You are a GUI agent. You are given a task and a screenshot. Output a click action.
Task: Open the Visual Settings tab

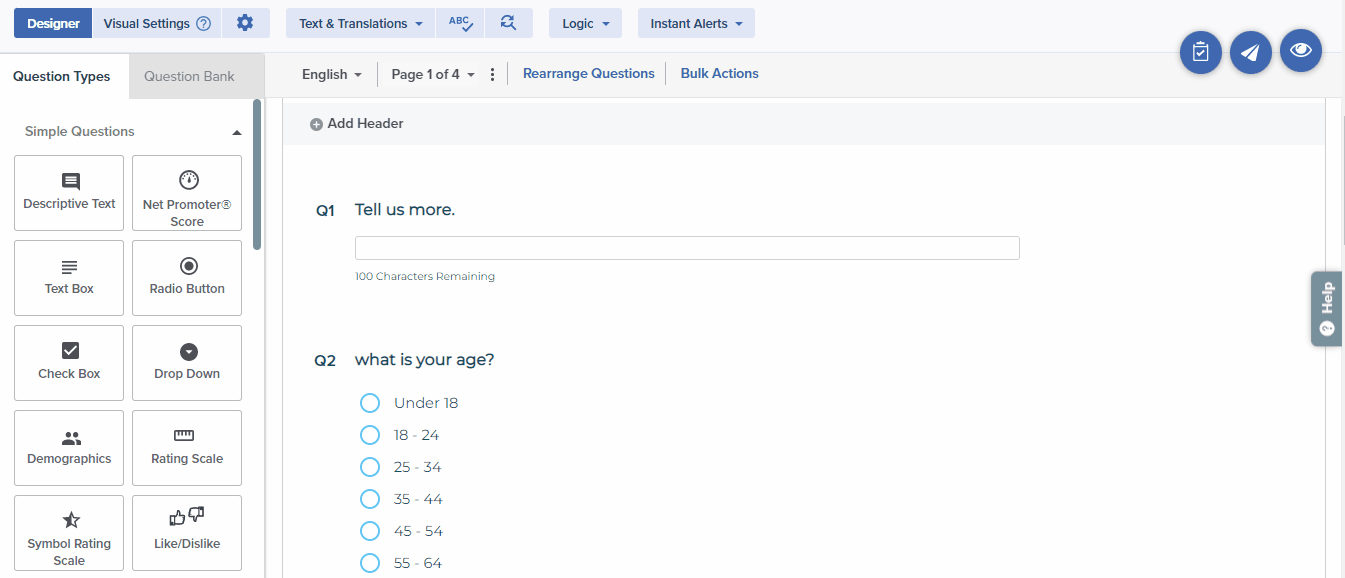[156, 23]
